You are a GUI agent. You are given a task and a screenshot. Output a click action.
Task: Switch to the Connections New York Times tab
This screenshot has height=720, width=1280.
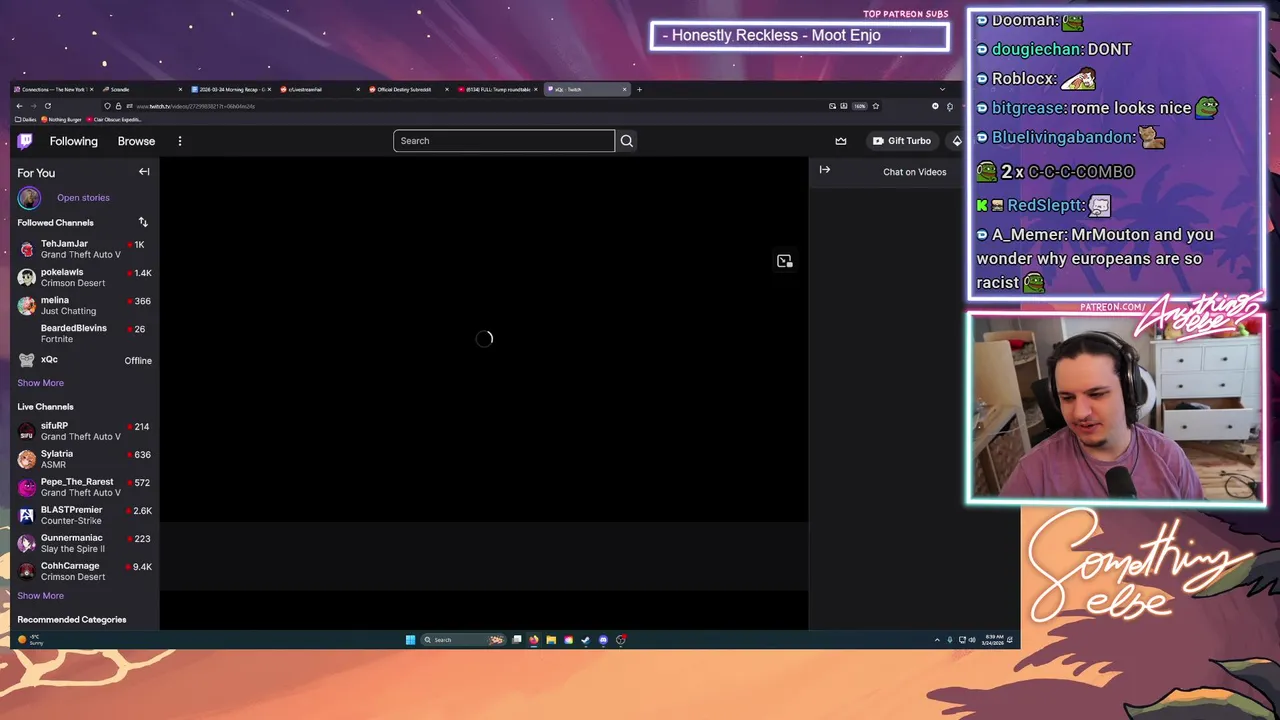click(54, 89)
